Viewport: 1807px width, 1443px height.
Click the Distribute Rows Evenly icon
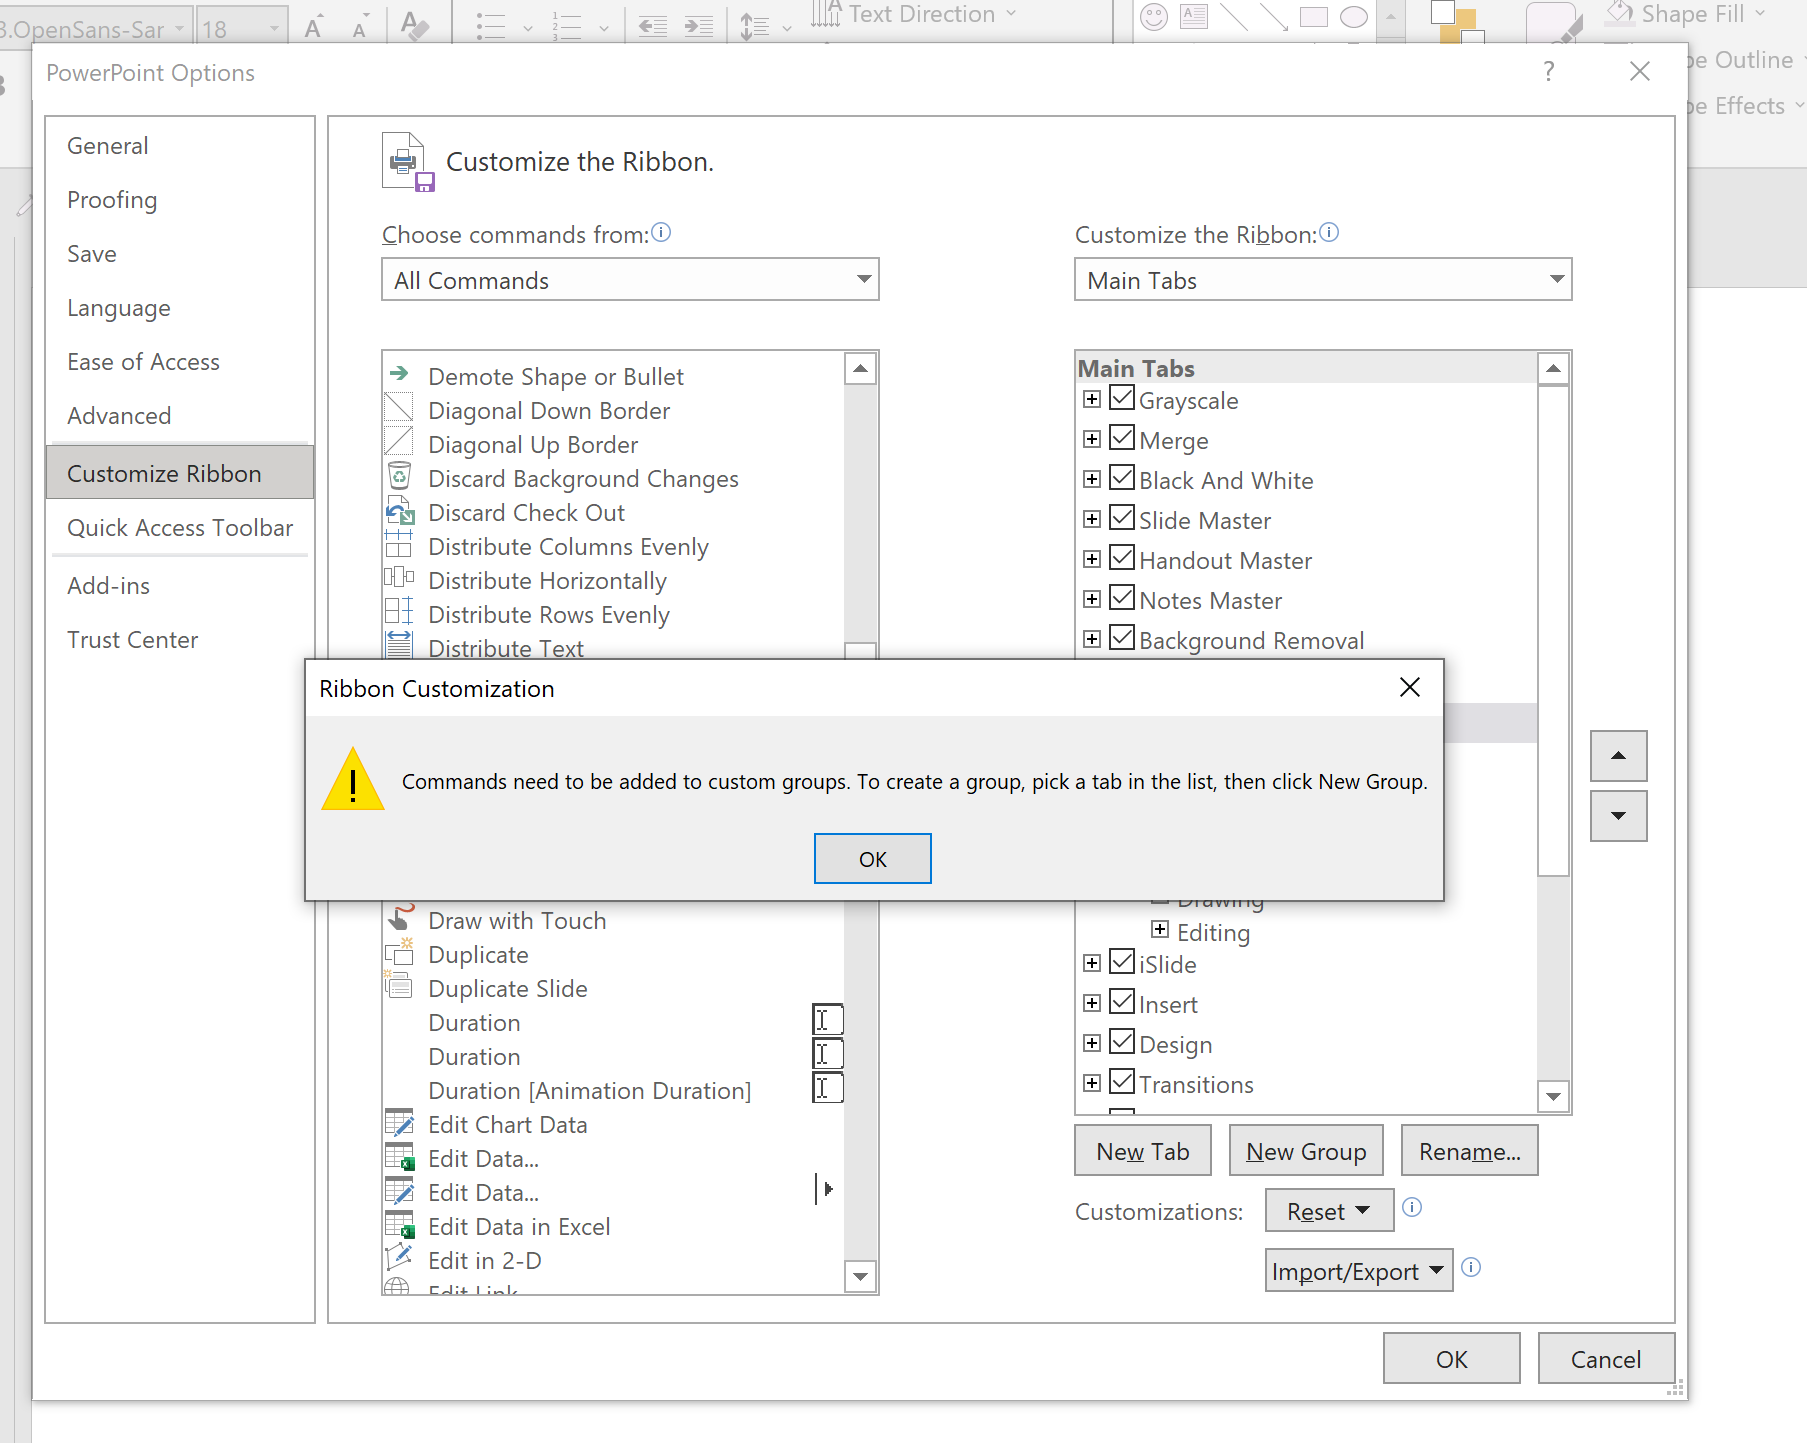click(399, 612)
